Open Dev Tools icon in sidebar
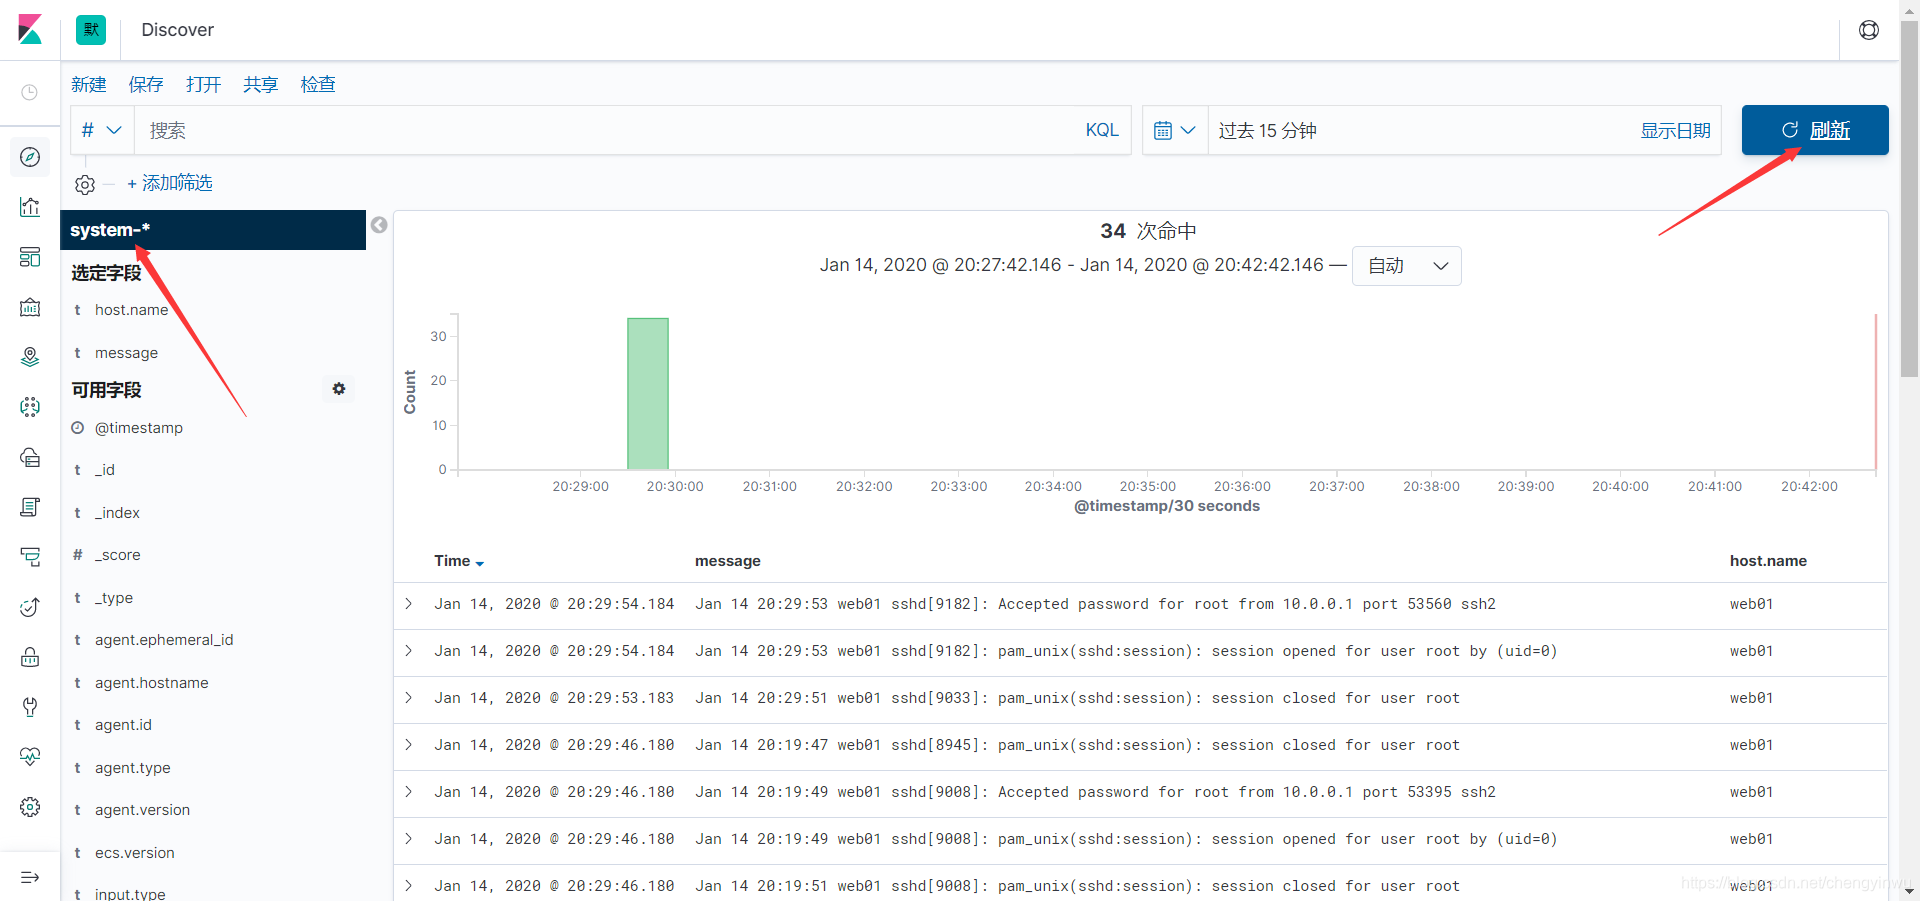 point(30,707)
